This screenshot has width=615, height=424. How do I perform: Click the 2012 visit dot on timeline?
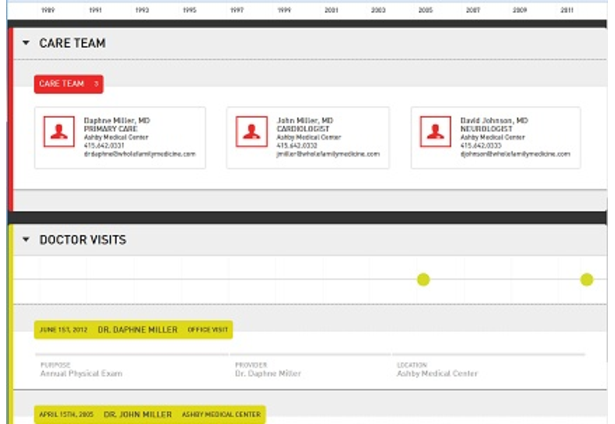586,280
